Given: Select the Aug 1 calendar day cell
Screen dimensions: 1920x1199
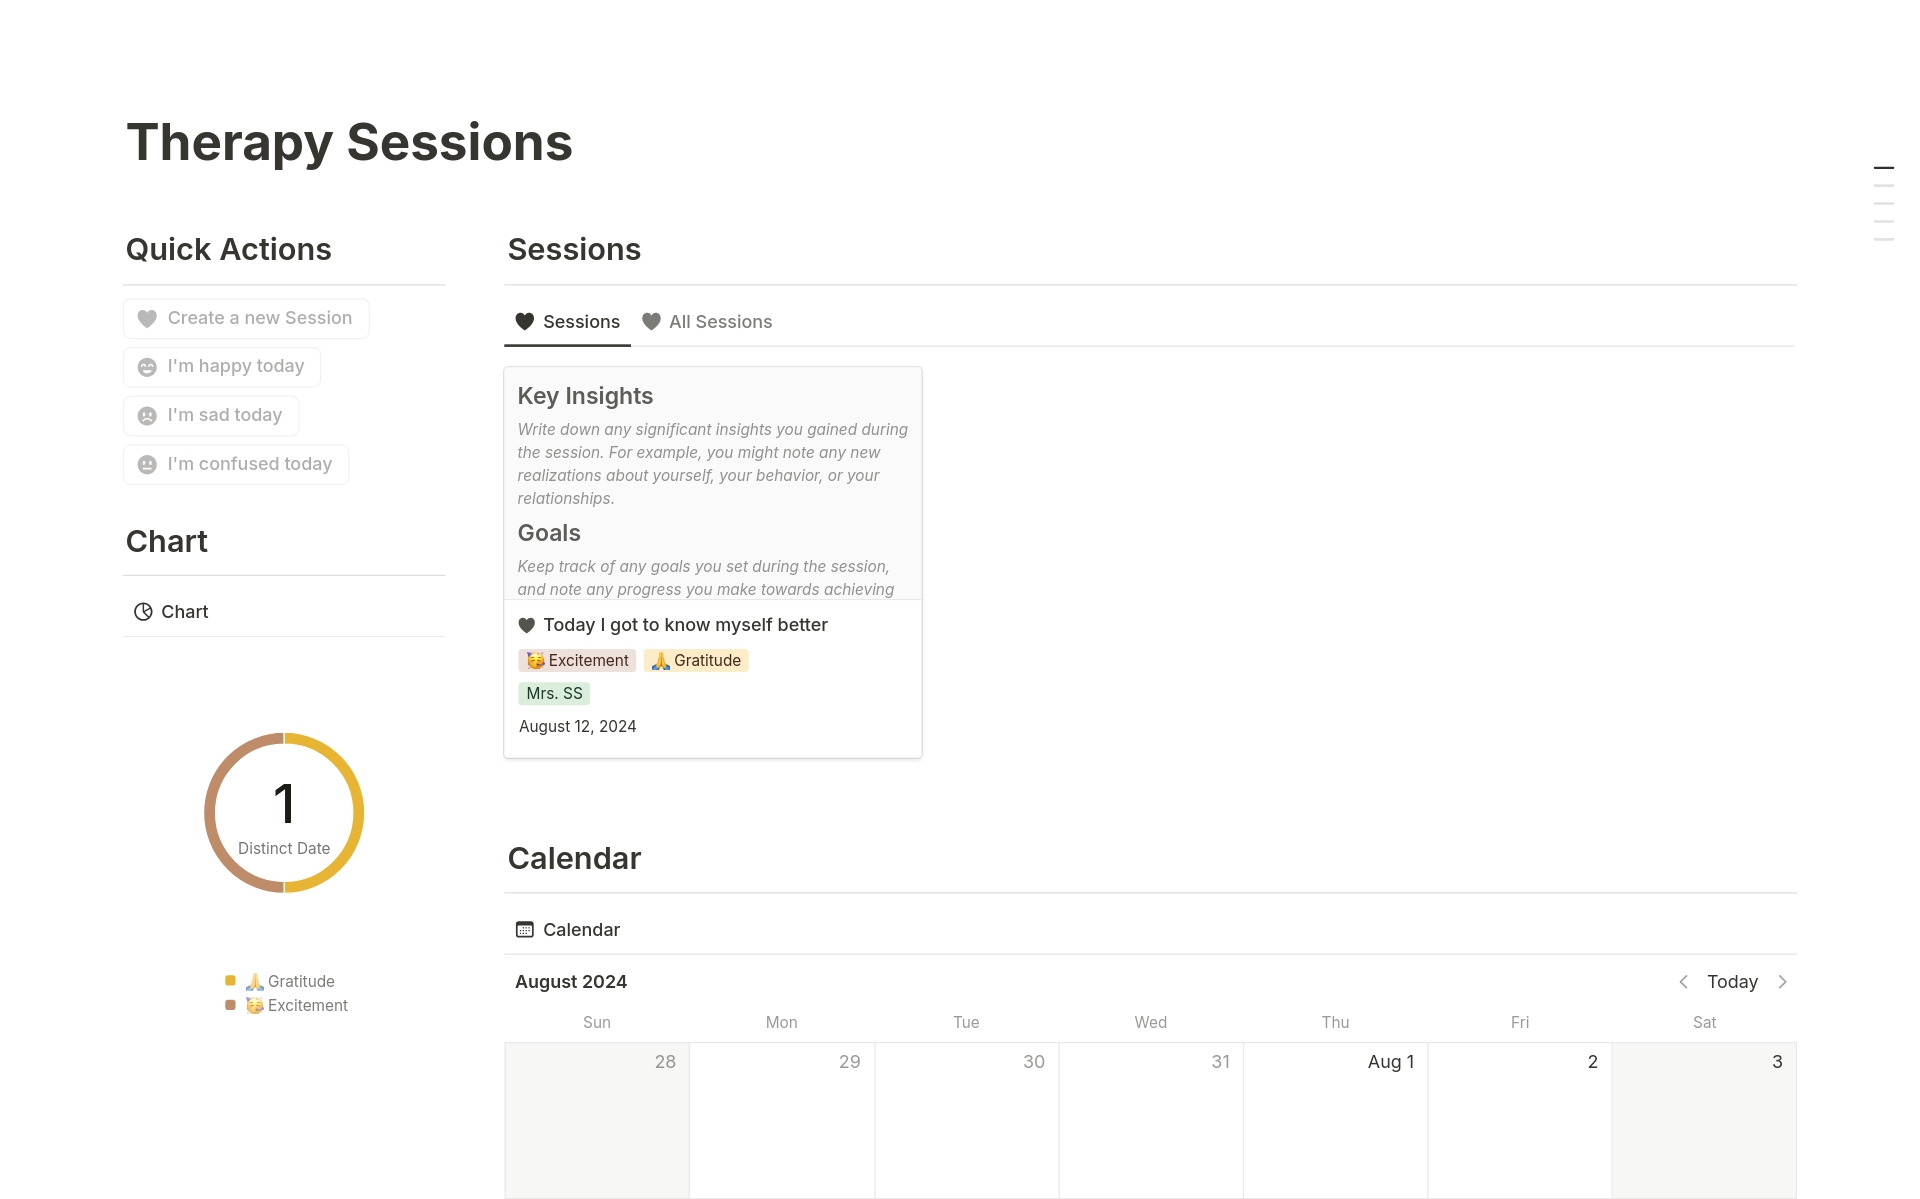Looking at the screenshot, I should [1335, 1119].
